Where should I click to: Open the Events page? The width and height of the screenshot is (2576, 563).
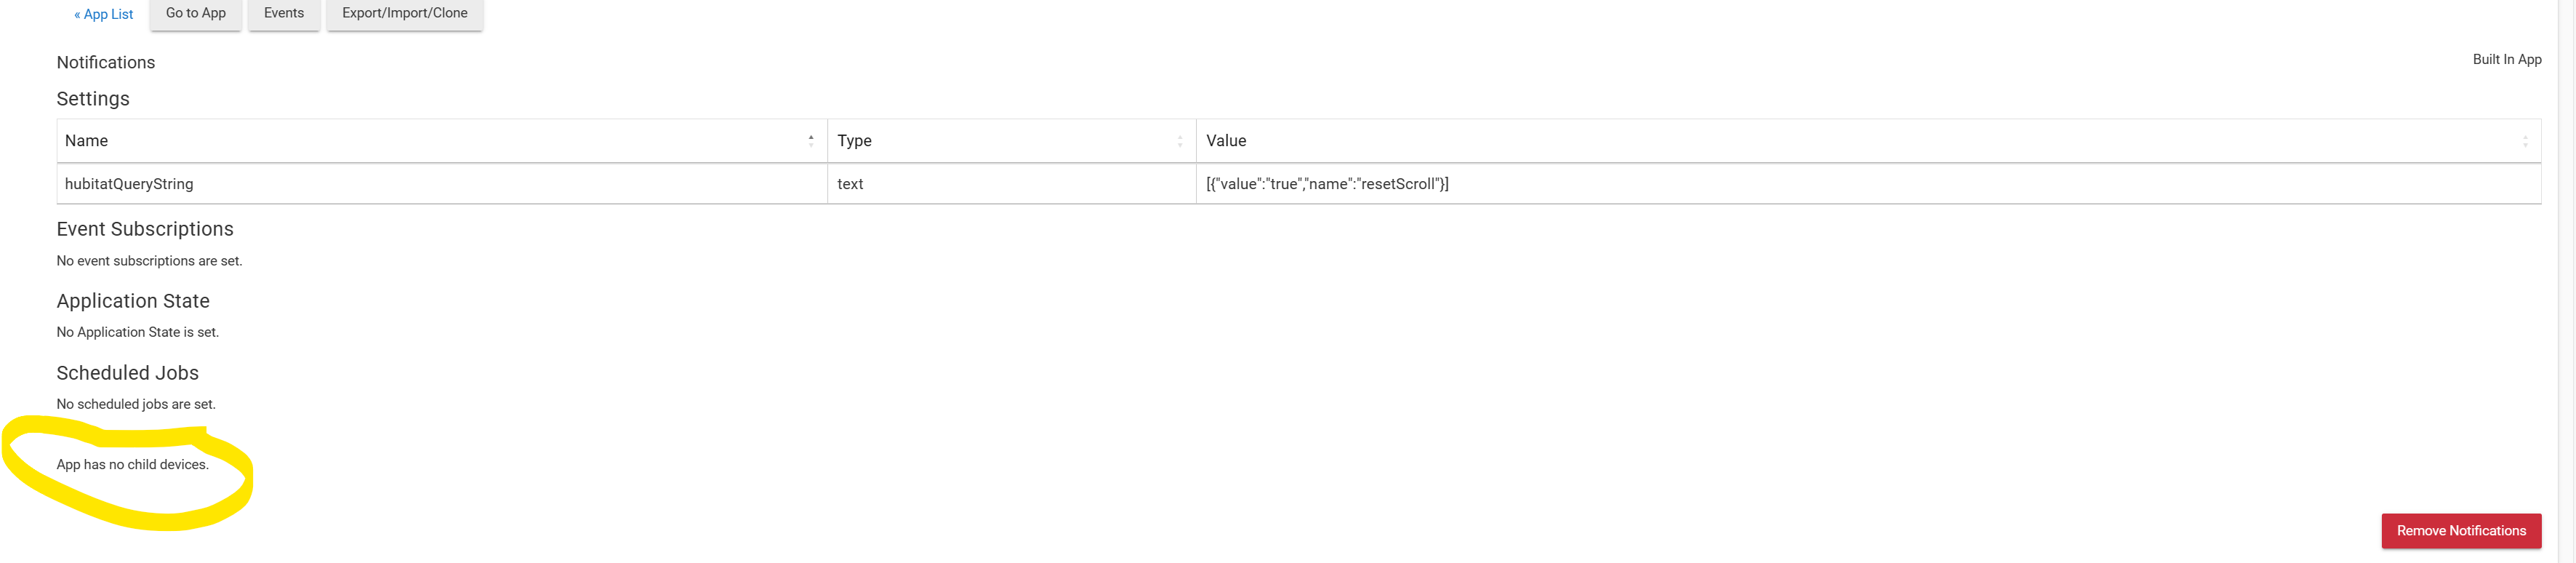284,14
